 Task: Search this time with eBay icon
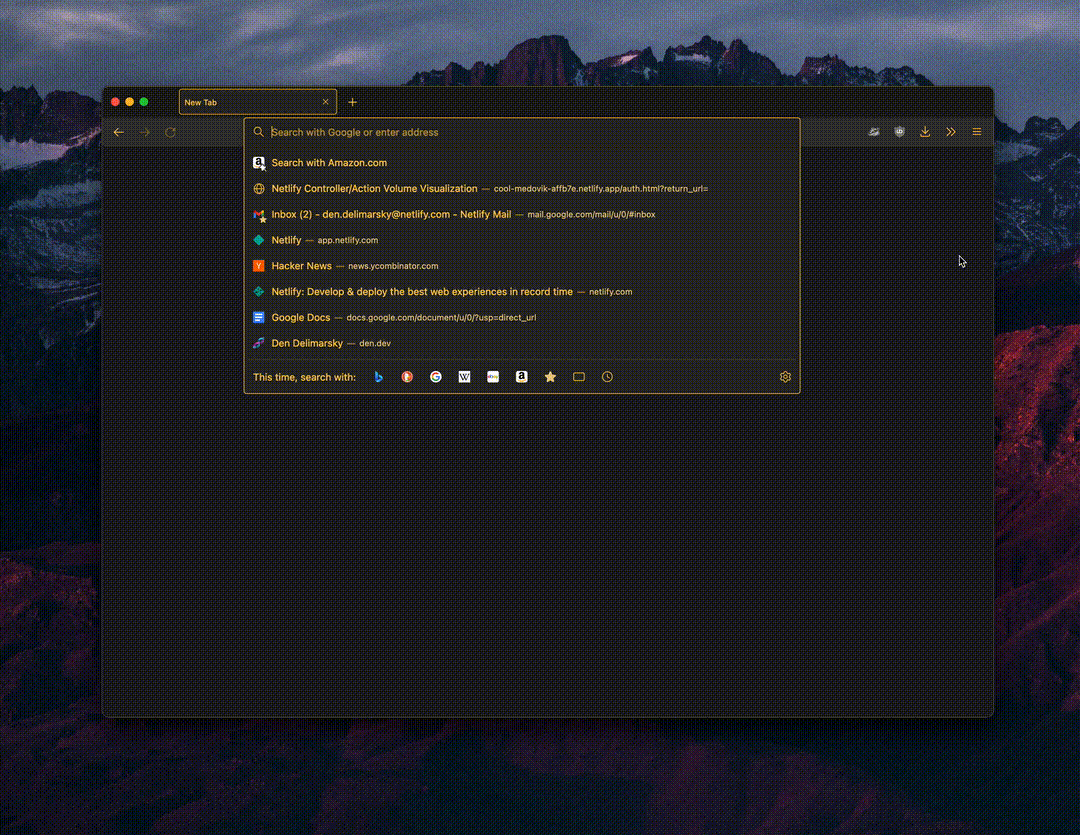[493, 377]
